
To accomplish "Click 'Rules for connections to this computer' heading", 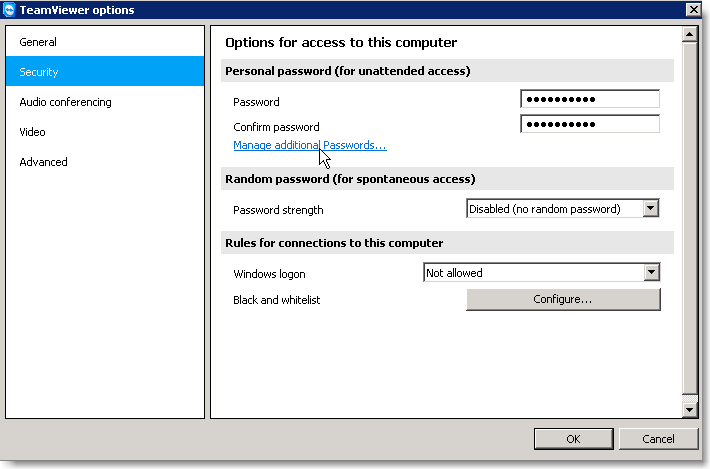I will (334, 243).
